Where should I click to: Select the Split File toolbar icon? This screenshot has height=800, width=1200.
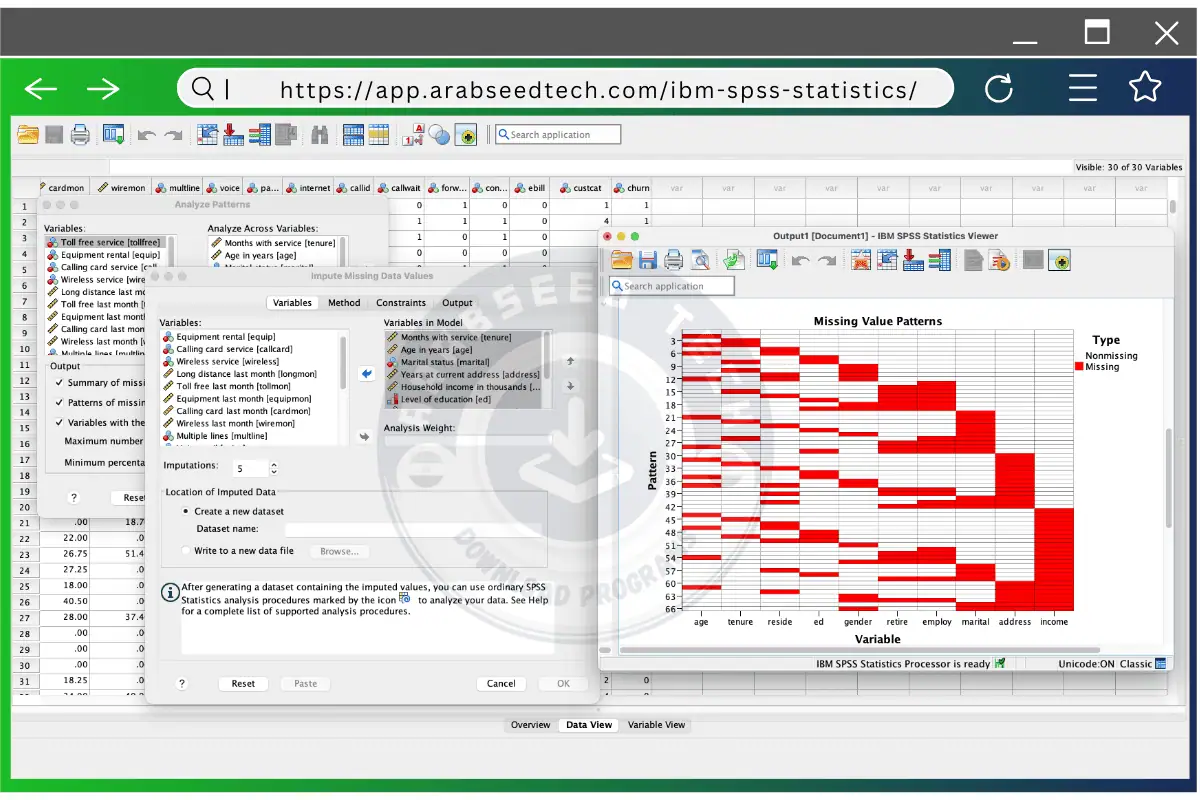pyautogui.click(x=352, y=134)
